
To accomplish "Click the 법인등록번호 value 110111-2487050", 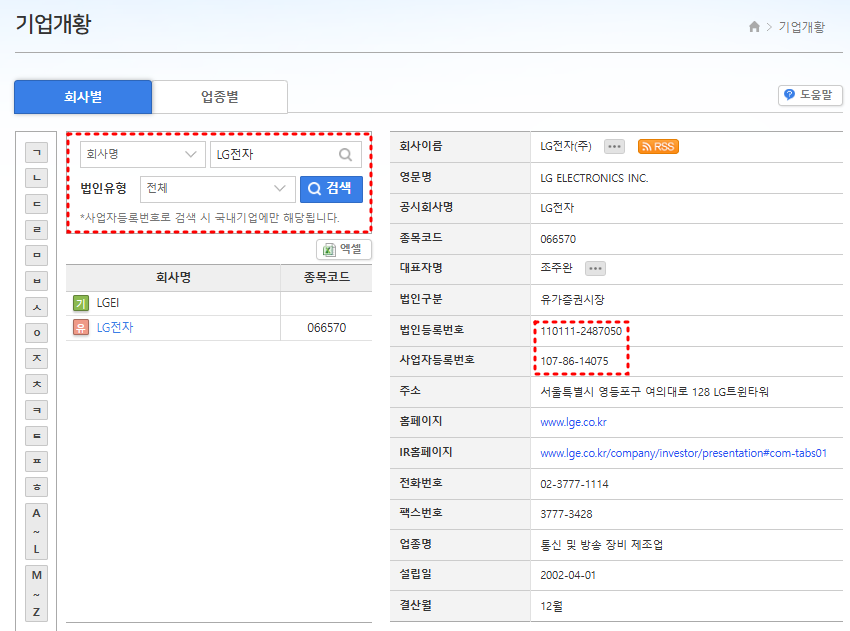I will pos(581,331).
